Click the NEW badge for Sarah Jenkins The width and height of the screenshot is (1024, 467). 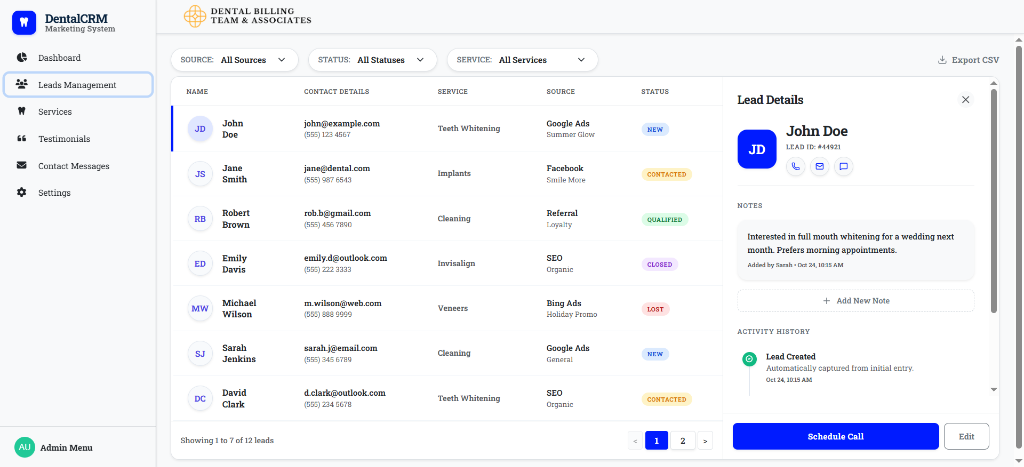click(x=655, y=354)
